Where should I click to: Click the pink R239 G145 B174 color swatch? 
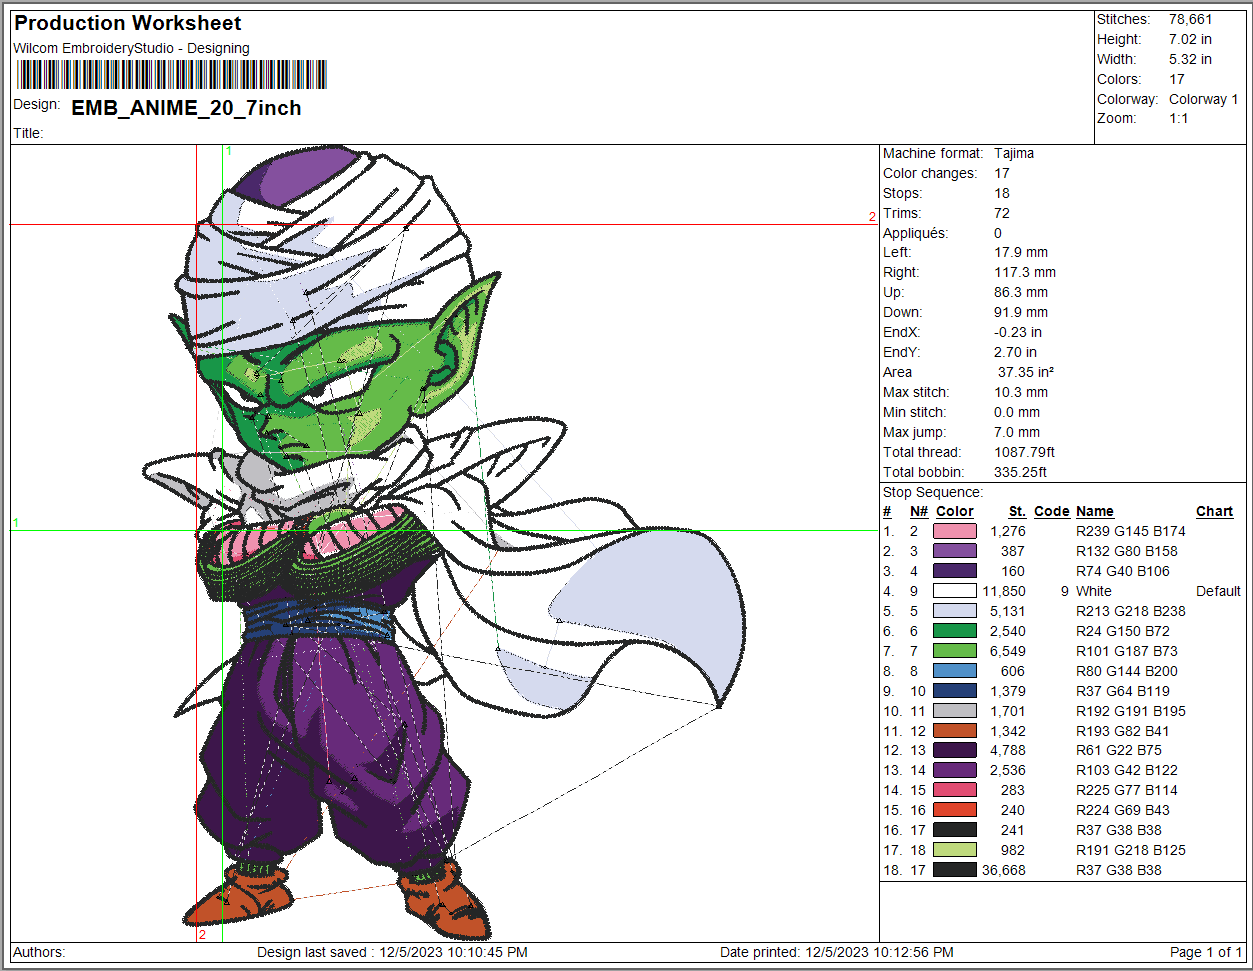click(954, 532)
